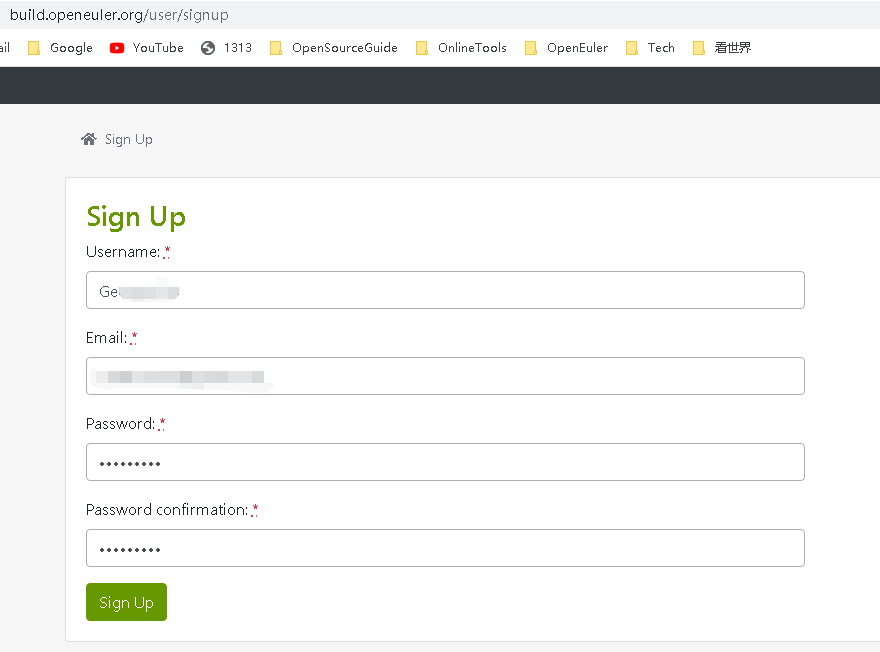Expand the OpenEuler bookmark folder

coord(566,48)
